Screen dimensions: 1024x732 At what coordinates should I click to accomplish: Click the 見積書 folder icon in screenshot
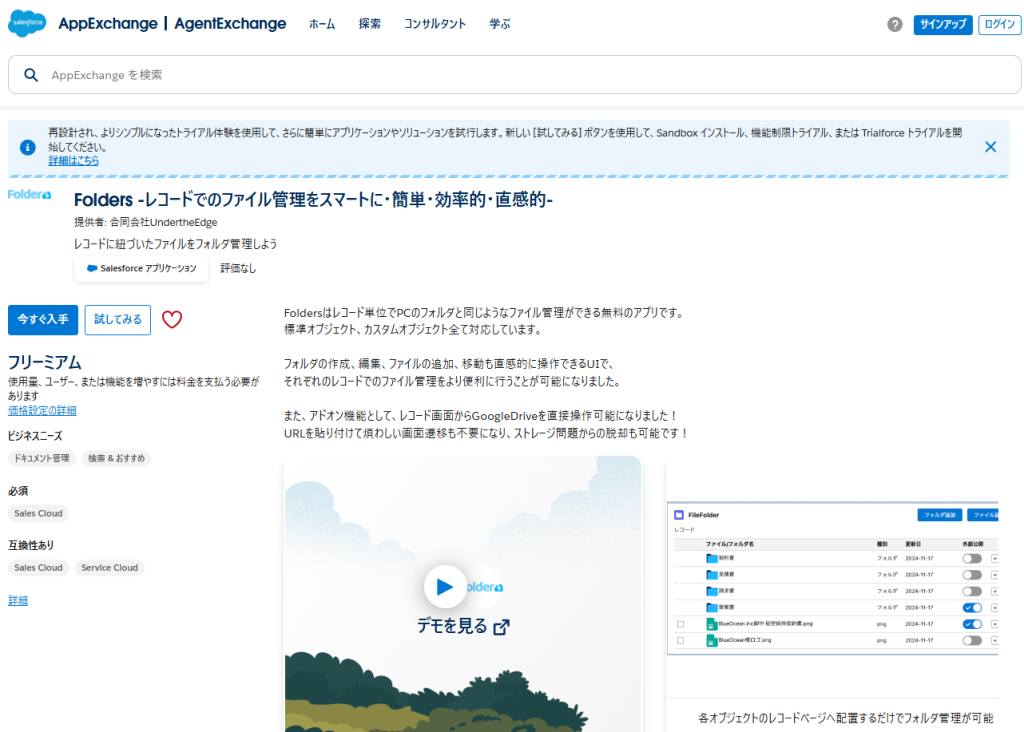711,575
